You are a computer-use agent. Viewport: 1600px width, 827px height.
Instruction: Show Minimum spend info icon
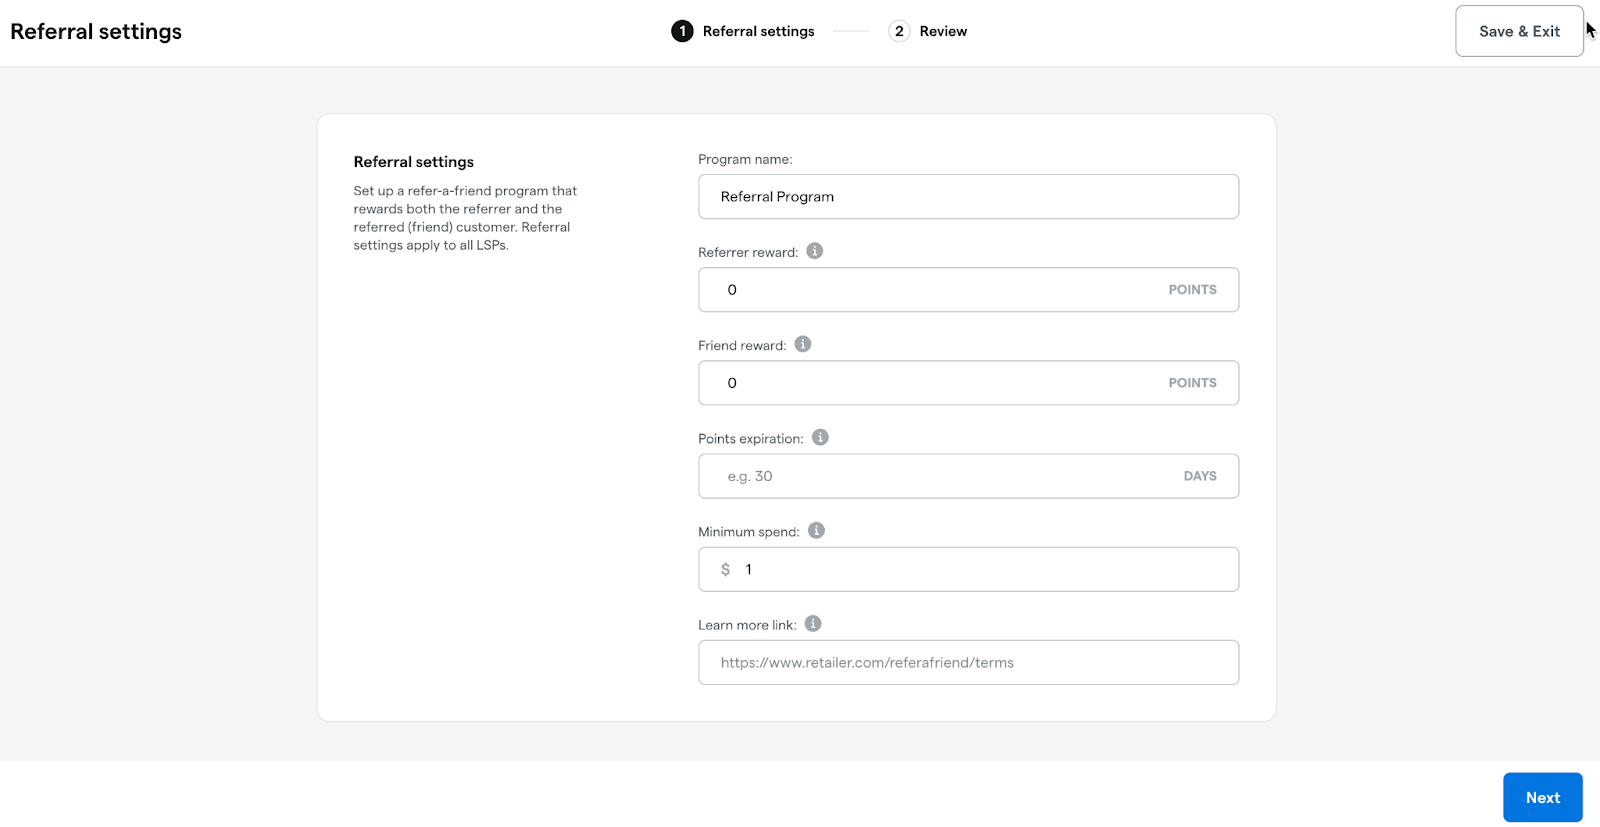(816, 530)
